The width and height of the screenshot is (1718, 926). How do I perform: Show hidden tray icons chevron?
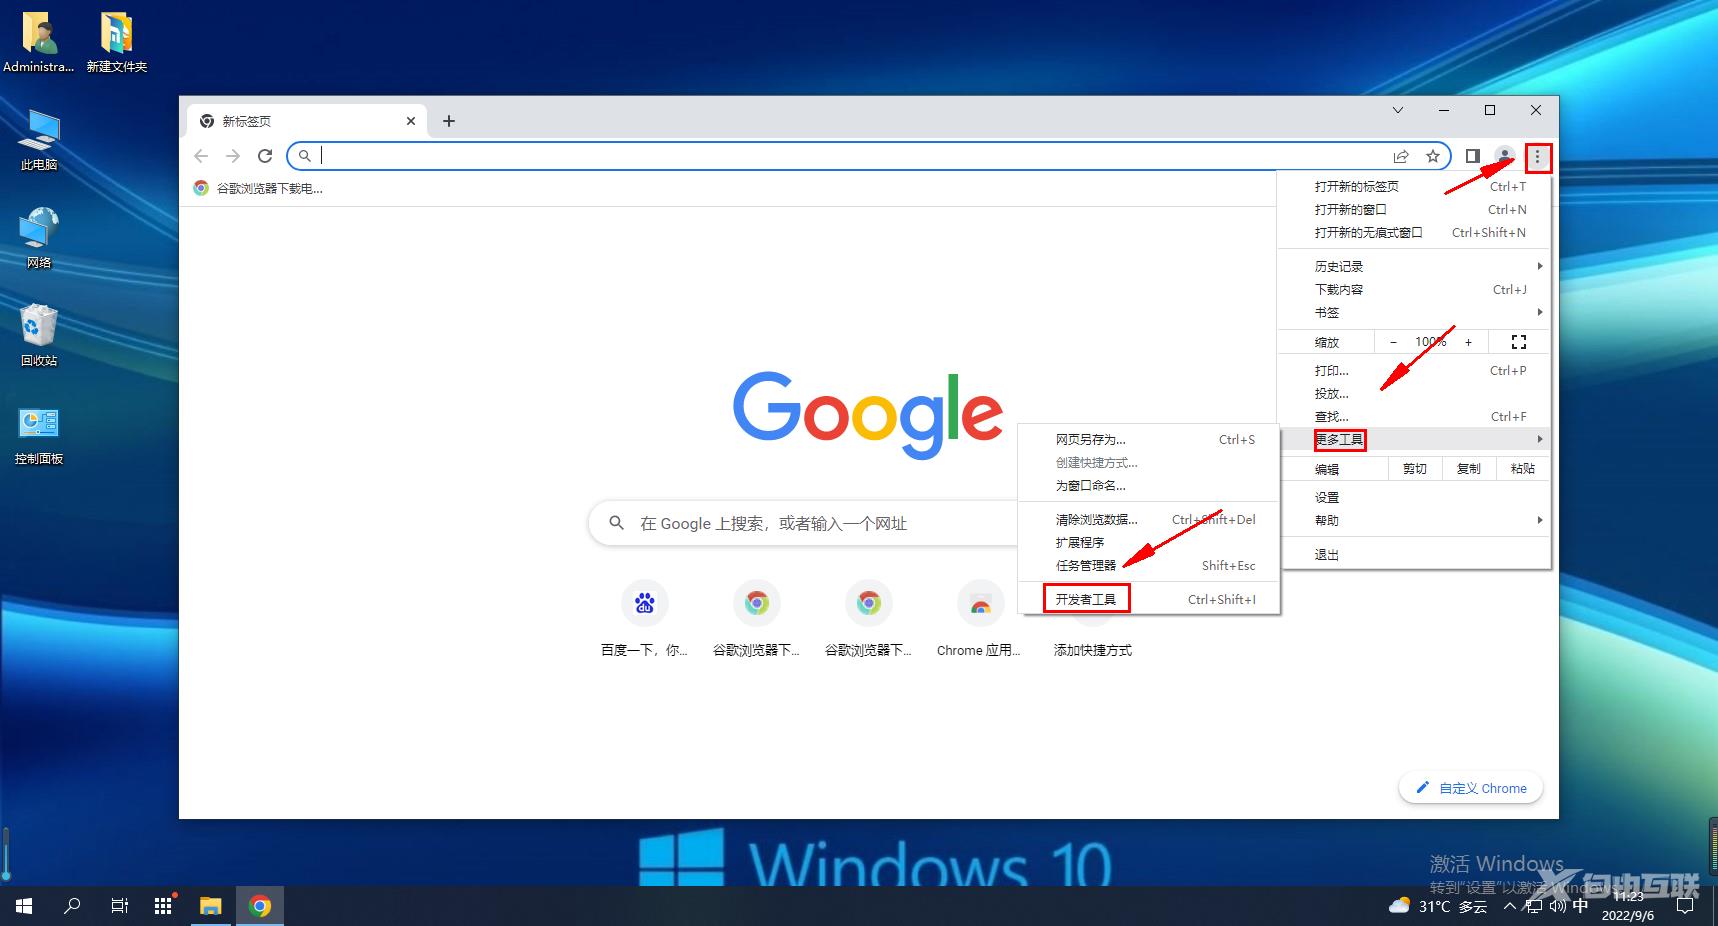coord(1510,906)
